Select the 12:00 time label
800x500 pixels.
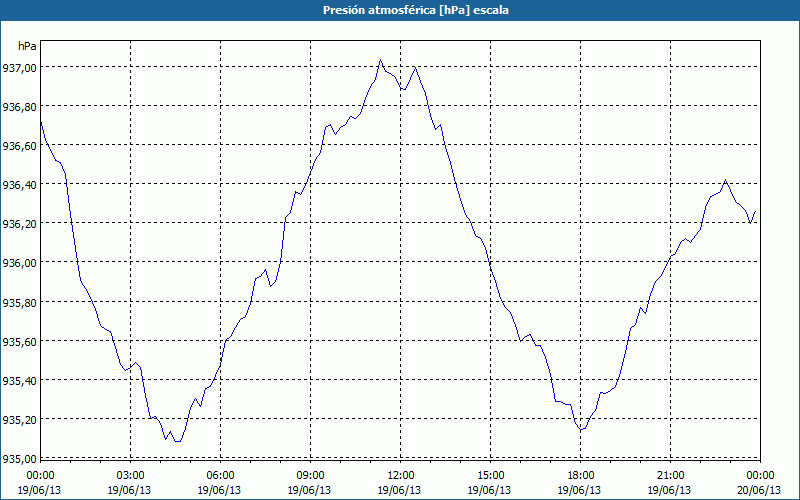click(x=401, y=475)
